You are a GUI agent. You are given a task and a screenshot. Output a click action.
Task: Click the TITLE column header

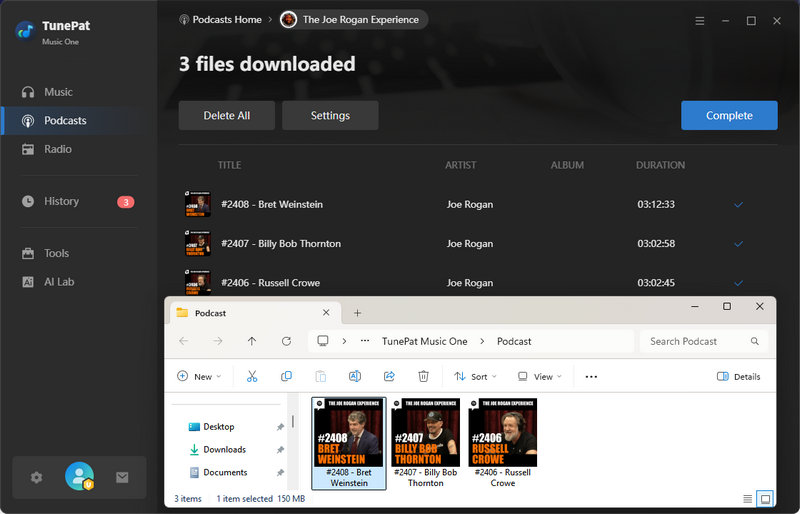(230, 165)
